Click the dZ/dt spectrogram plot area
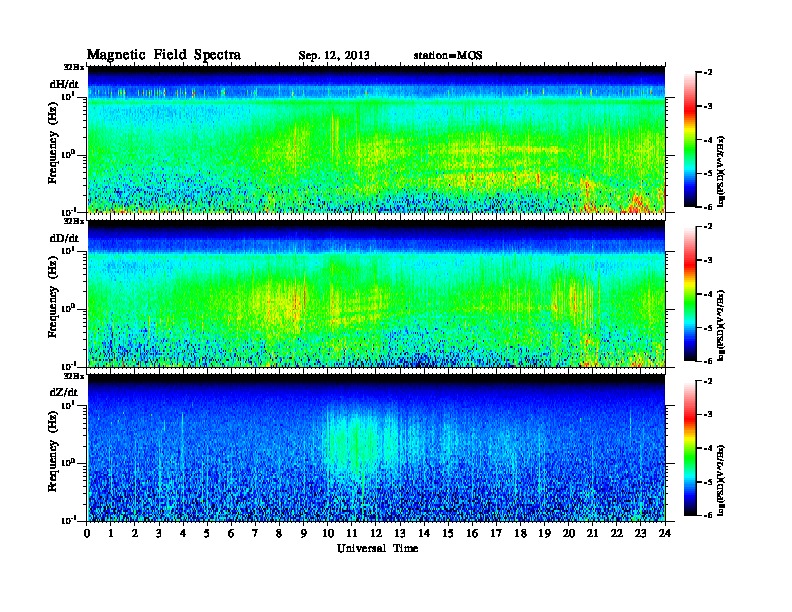 [x=376, y=448]
